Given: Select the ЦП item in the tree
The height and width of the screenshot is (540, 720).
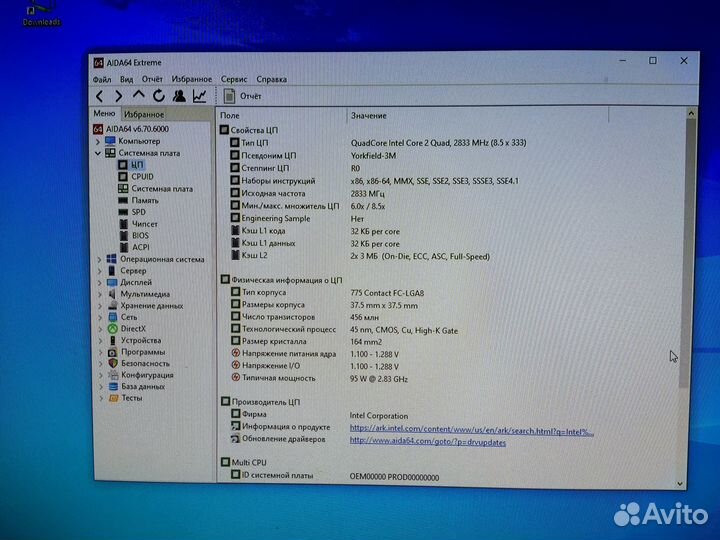Looking at the screenshot, I should tap(137, 164).
